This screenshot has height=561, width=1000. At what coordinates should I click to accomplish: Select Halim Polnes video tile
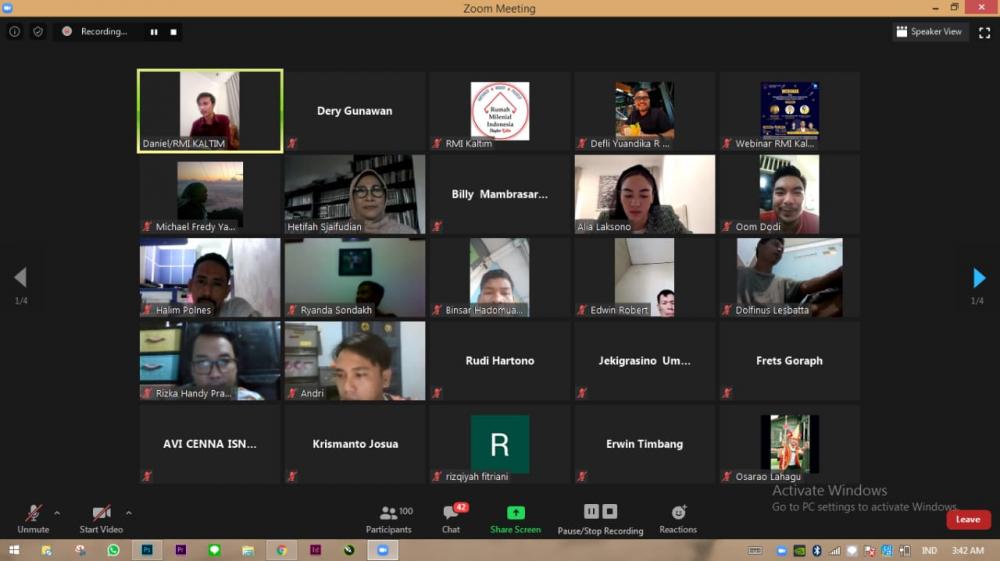(210, 277)
